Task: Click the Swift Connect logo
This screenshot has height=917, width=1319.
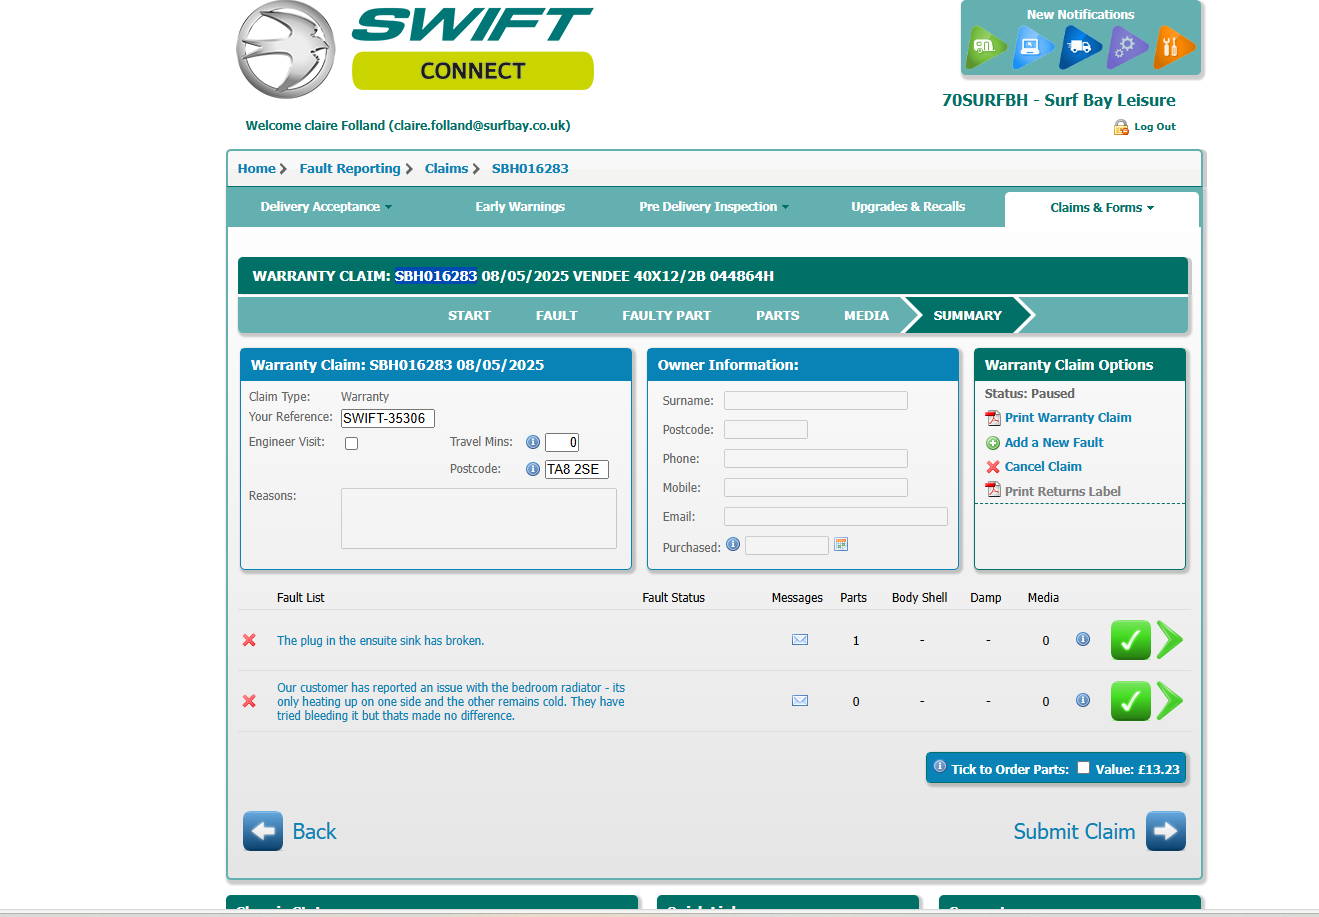Action: (x=415, y=50)
